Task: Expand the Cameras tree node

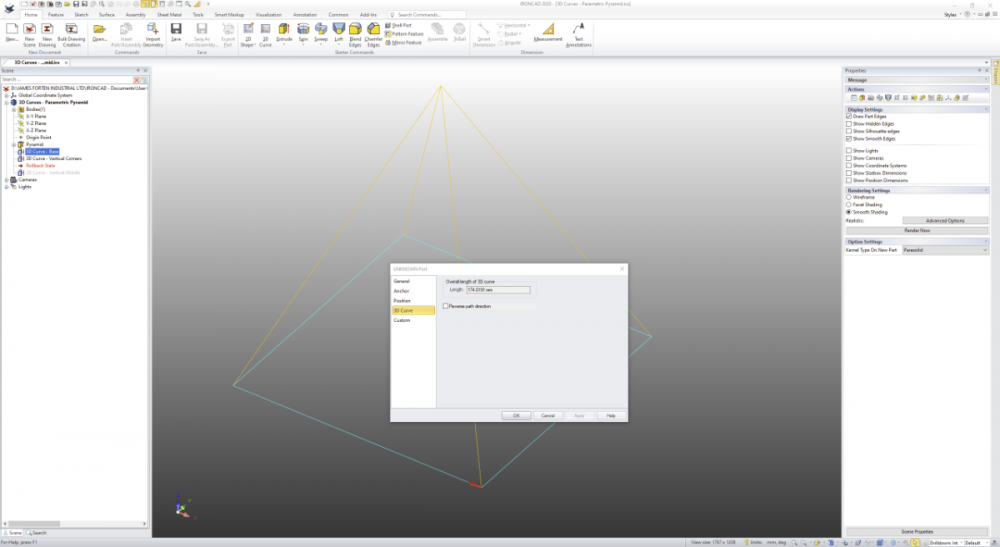Action: pyautogui.click(x=6, y=180)
